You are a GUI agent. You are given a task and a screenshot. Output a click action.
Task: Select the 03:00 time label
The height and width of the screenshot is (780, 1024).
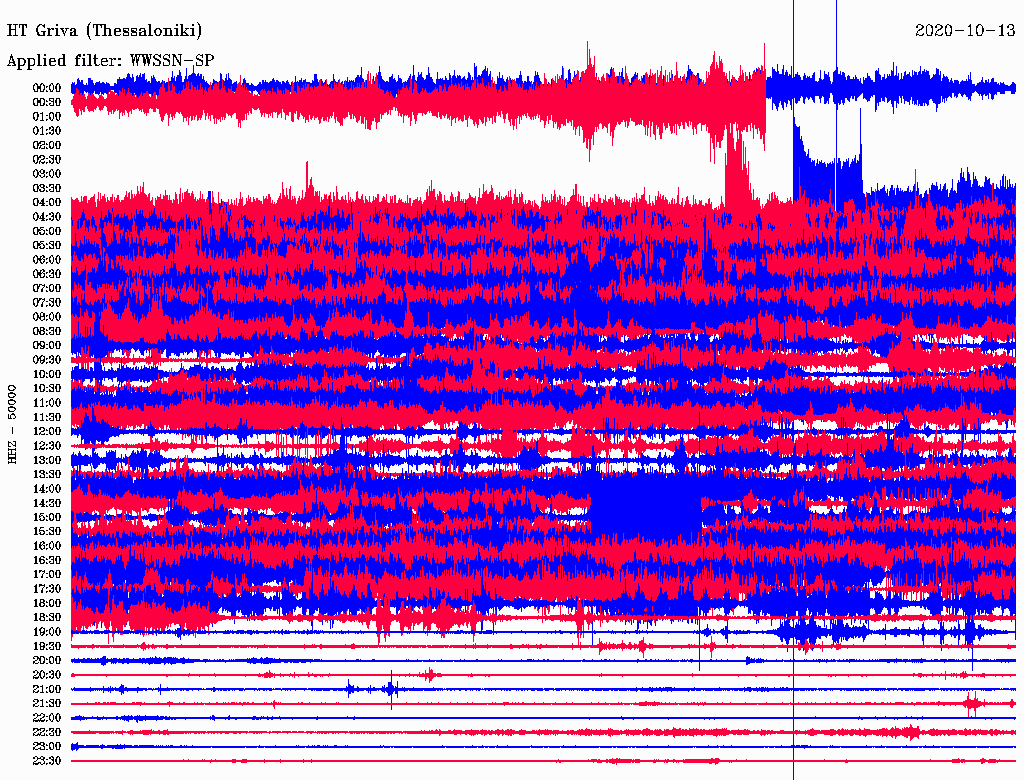click(x=47, y=174)
